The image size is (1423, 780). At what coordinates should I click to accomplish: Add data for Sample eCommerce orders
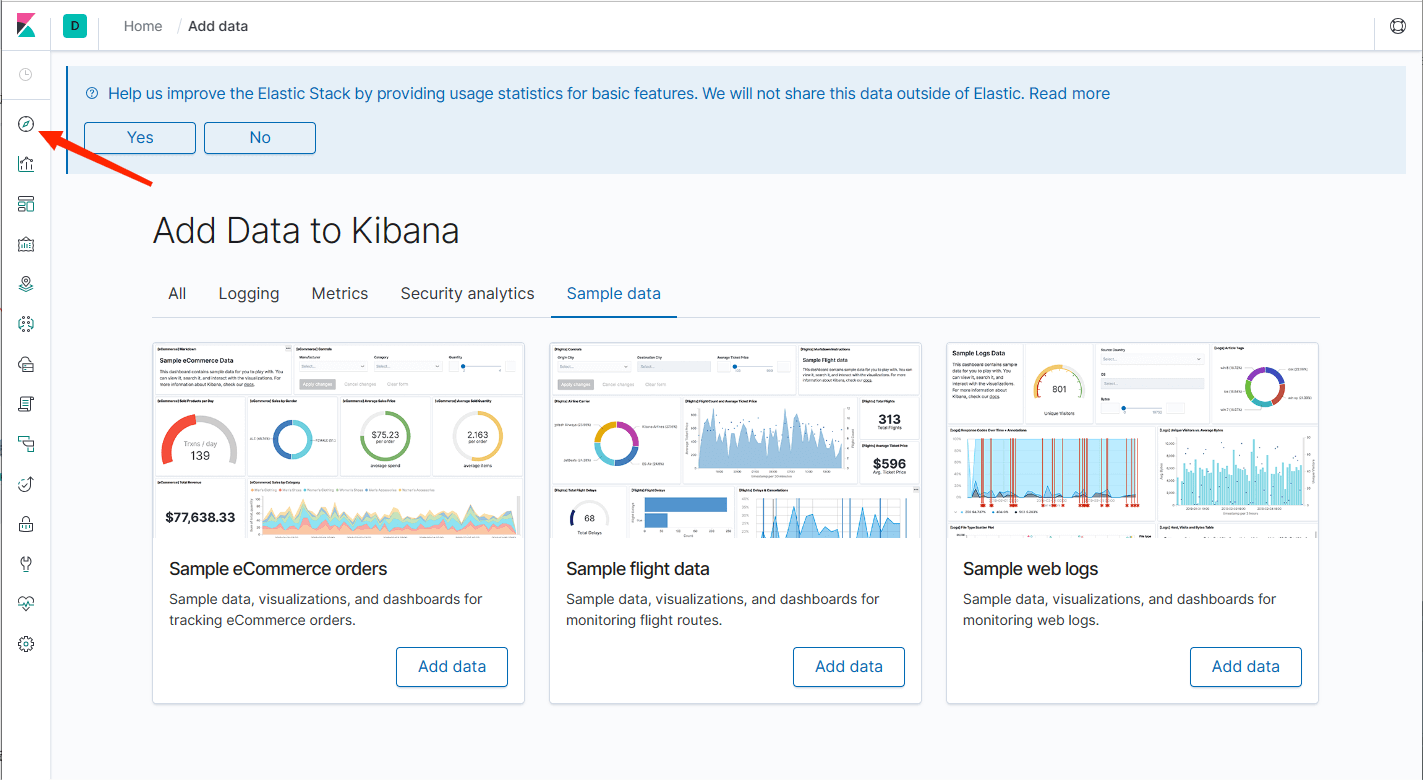click(x=452, y=666)
